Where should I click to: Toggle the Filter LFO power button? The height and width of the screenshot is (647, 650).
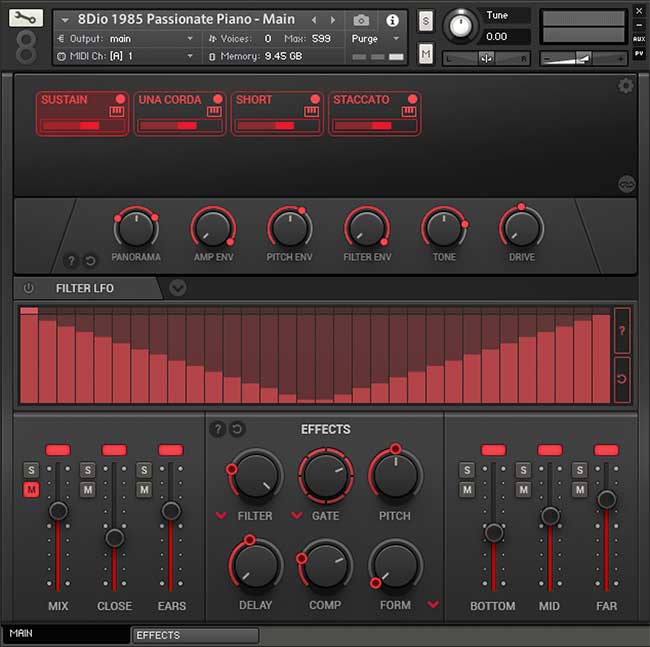[x=28, y=288]
